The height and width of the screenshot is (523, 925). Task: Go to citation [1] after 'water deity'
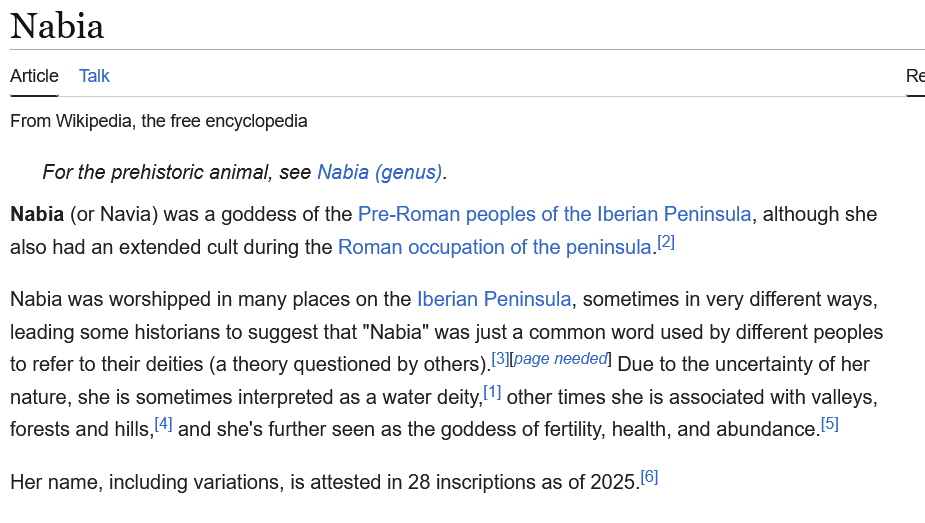492,392
